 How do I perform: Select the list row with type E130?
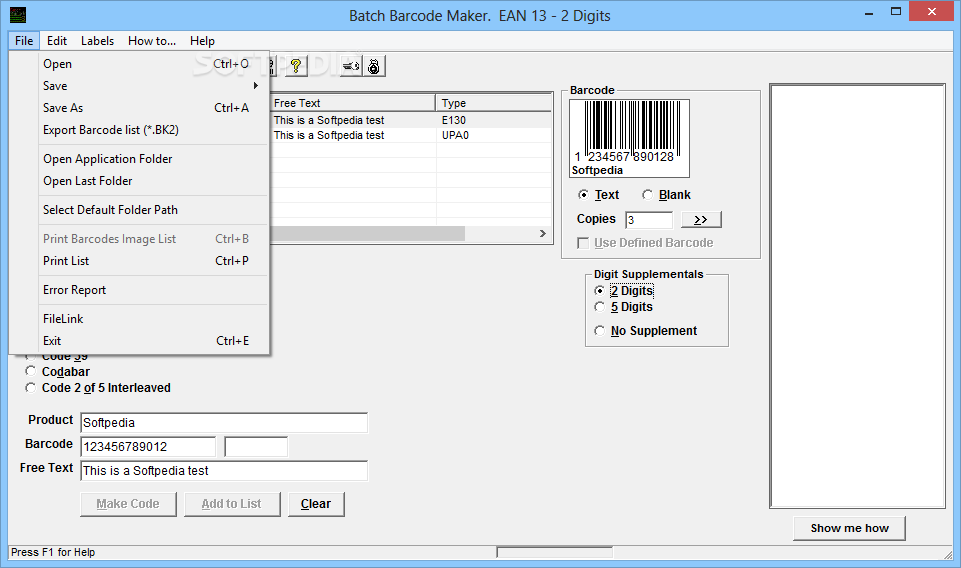(411, 120)
